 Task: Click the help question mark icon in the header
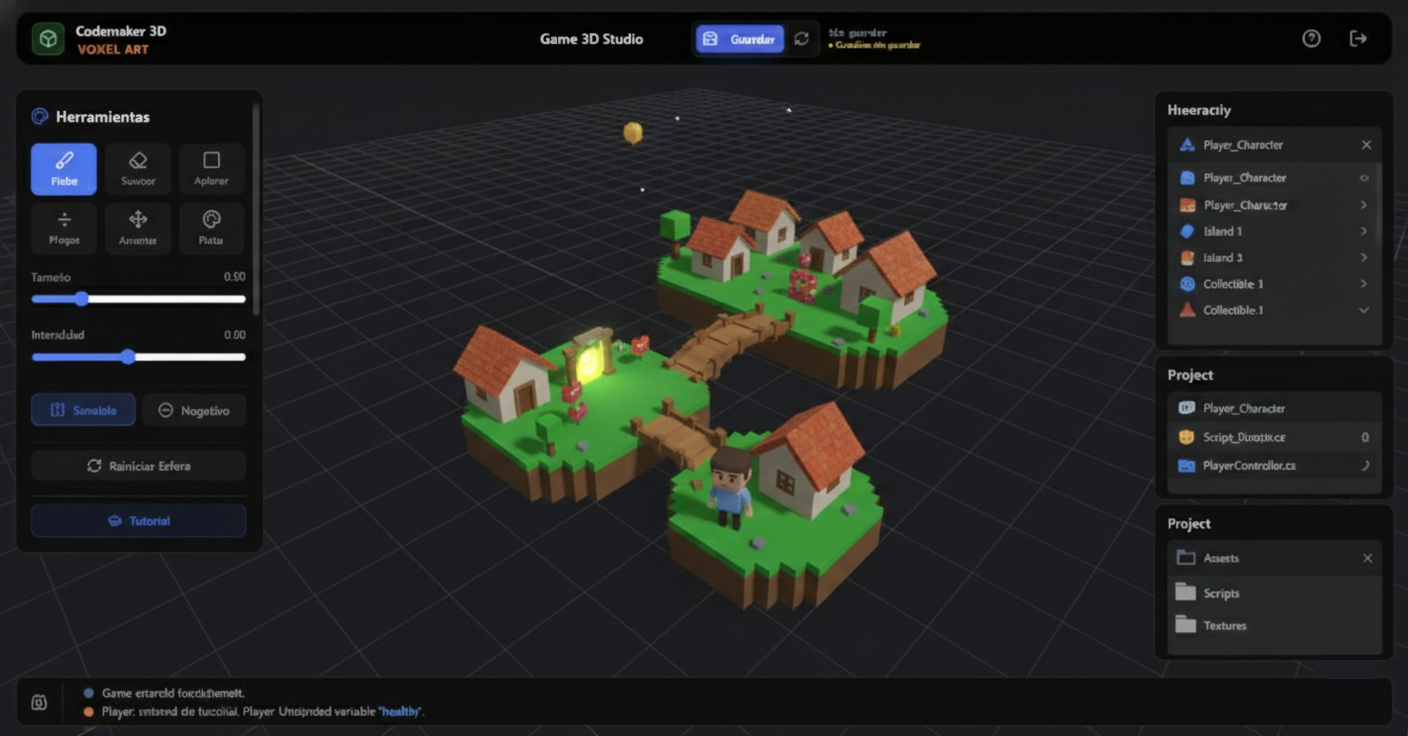point(1311,38)
